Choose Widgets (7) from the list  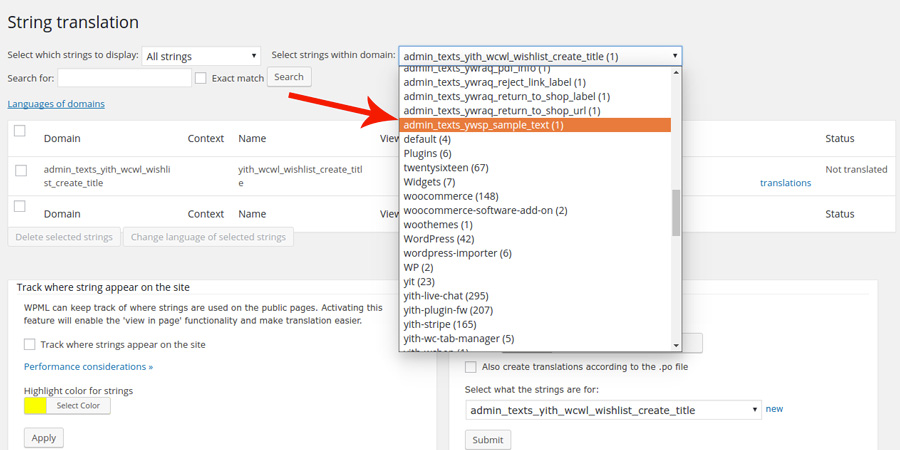[x=535, y=182]
